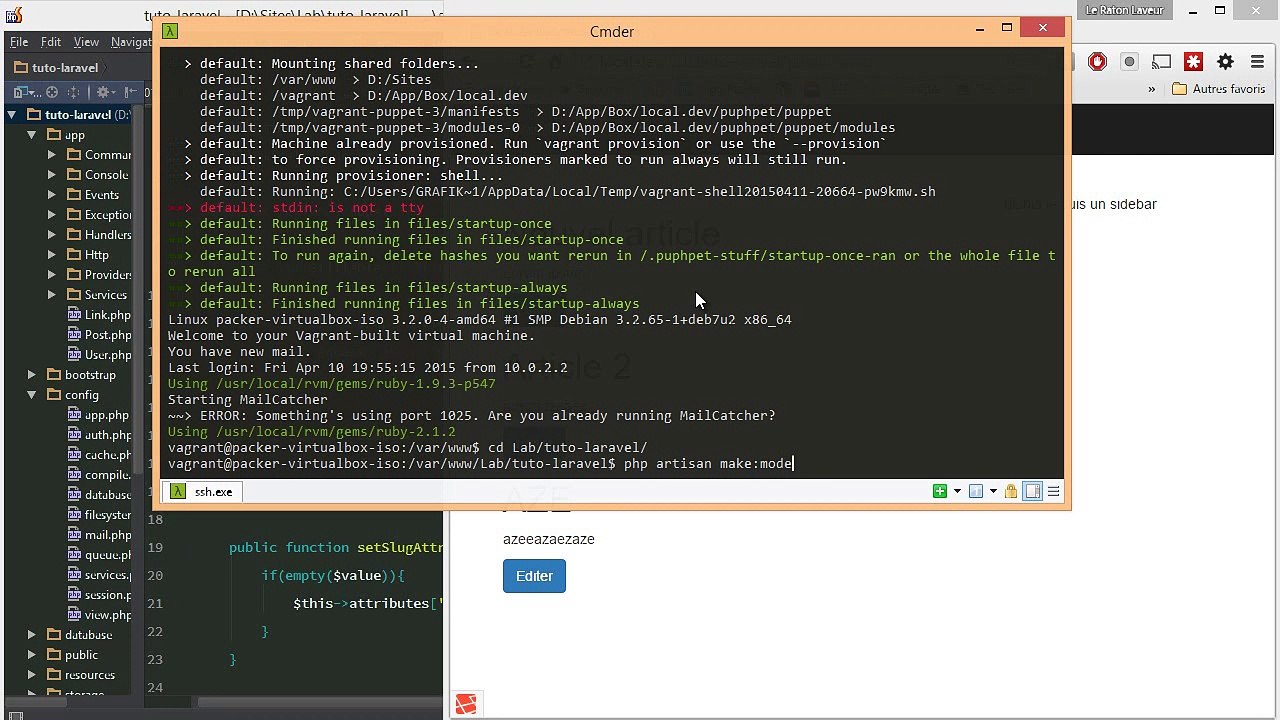Collapse the config folder
Viewport: 1280px width, 720px height.
pos(32,395)
